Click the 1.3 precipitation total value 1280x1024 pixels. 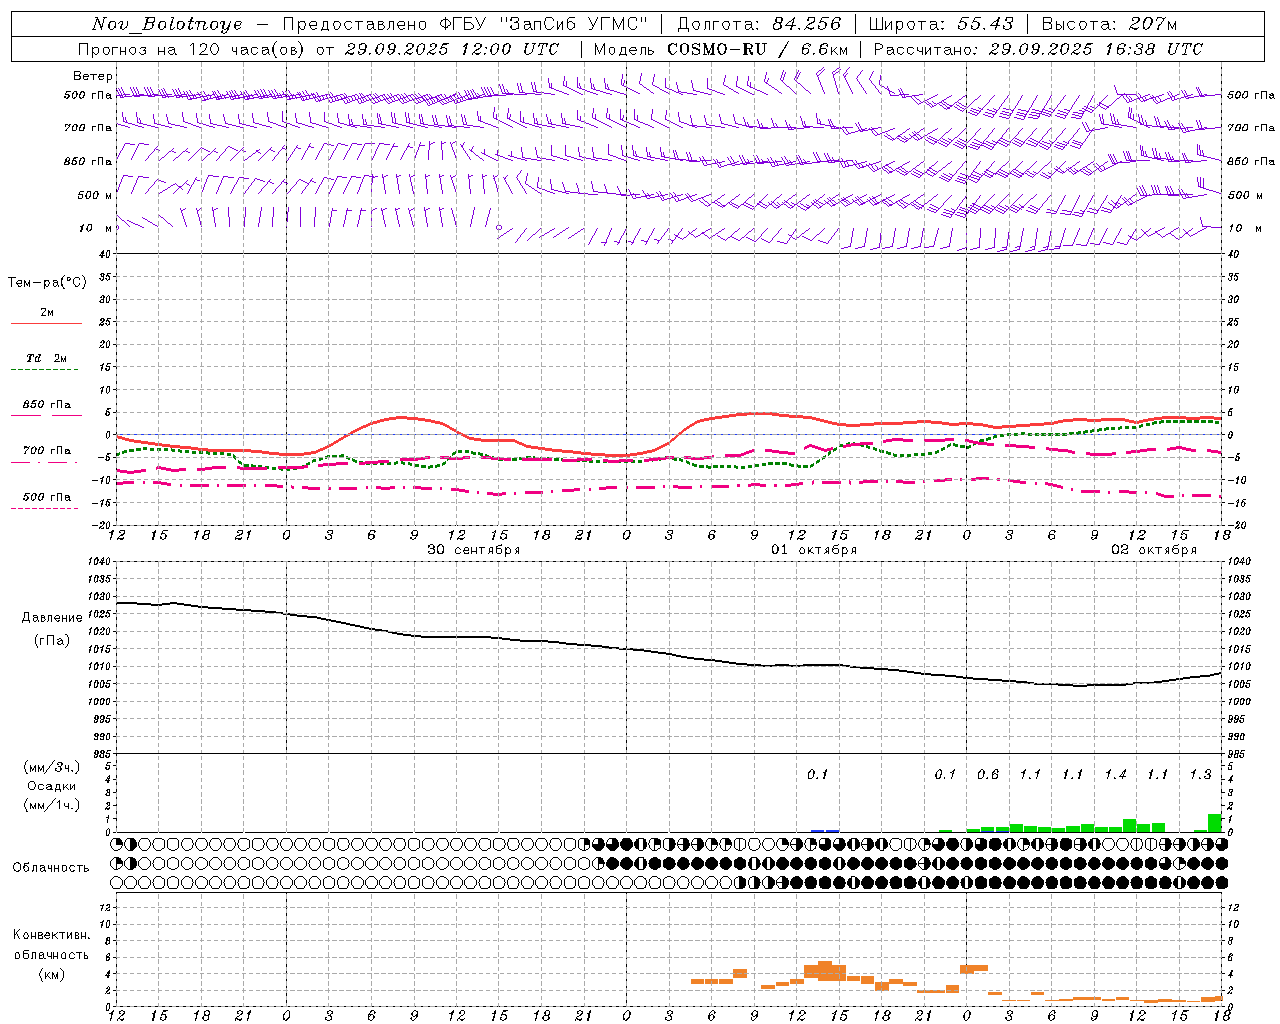point(1200,775)
